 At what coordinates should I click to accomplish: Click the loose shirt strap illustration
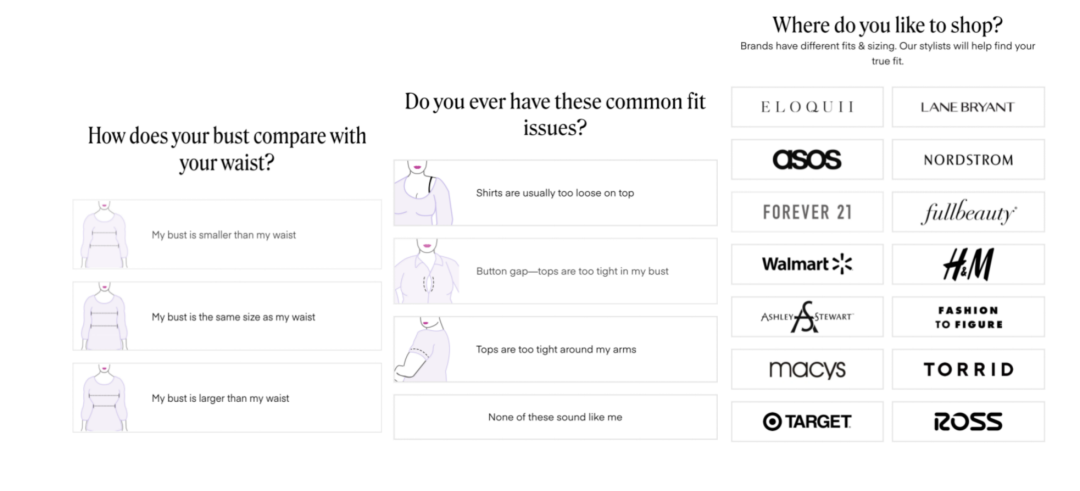[424, 193]
